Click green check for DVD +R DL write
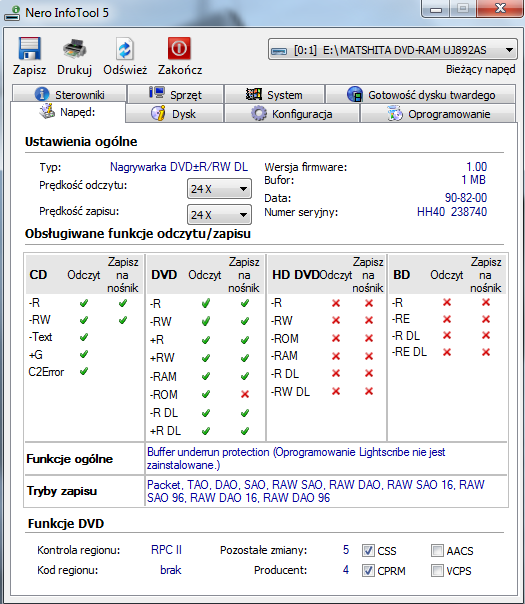 click(245, 431)
